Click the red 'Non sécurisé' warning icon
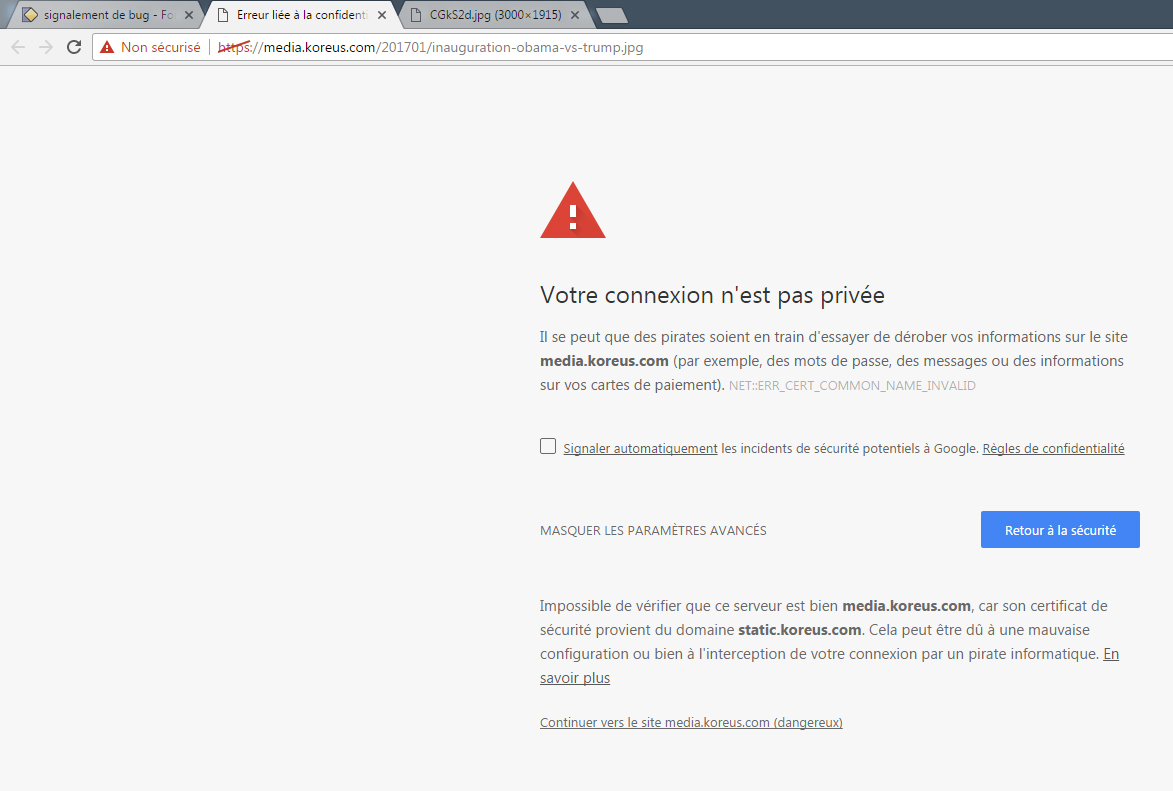This screenshot has height=791, width=1173. point(107,47)
